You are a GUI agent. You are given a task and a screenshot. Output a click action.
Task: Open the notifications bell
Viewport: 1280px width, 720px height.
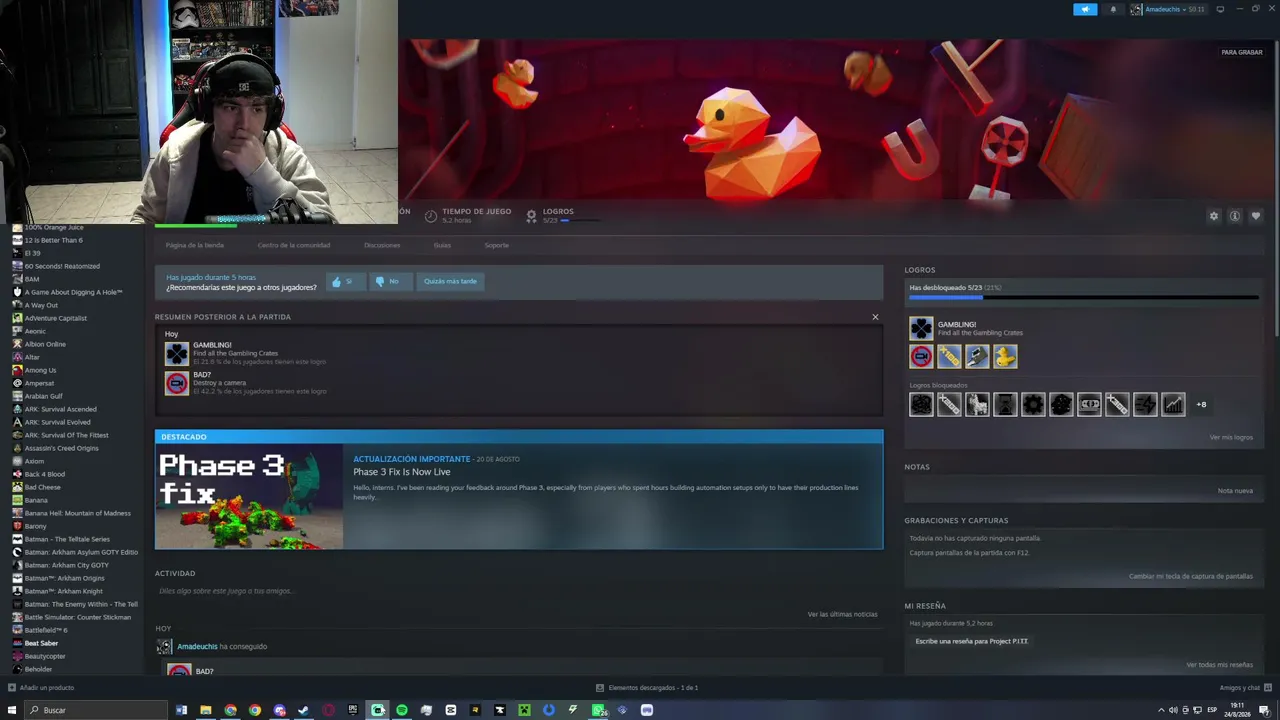(1113, 9)
